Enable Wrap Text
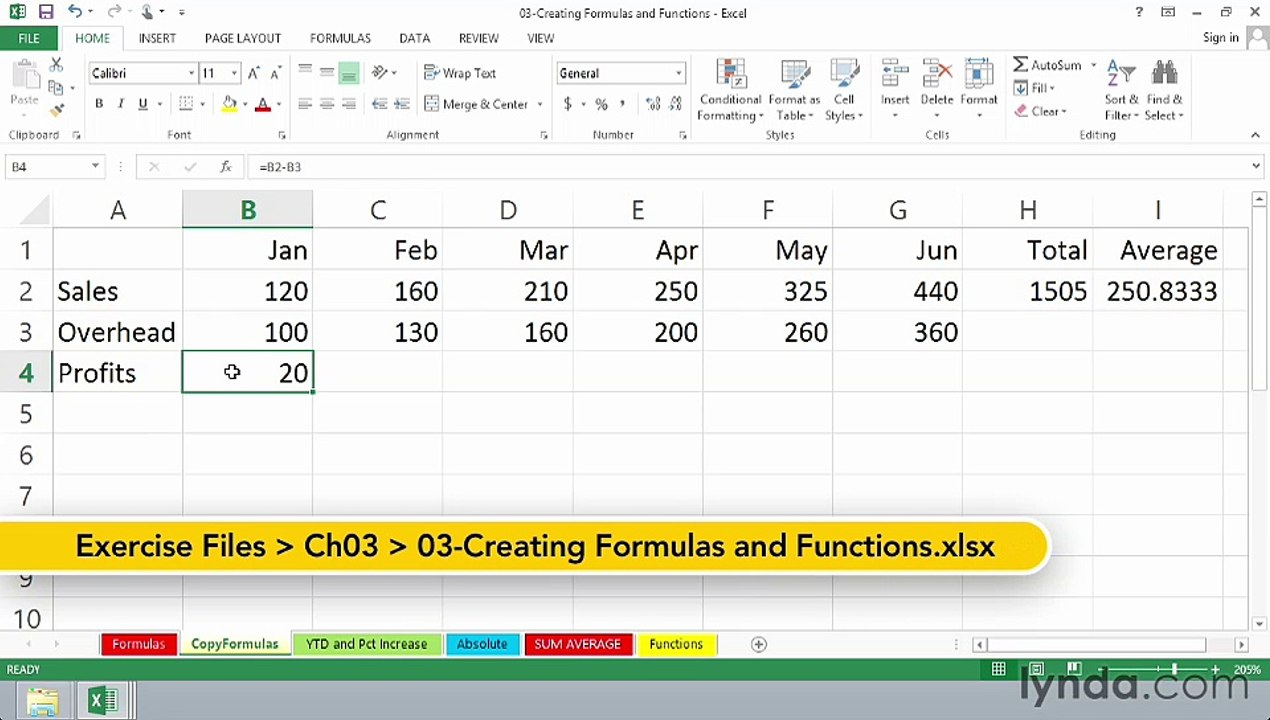The width and height of the screenshot is (1270, 720). pyautogui.click(x=461, y=73)
